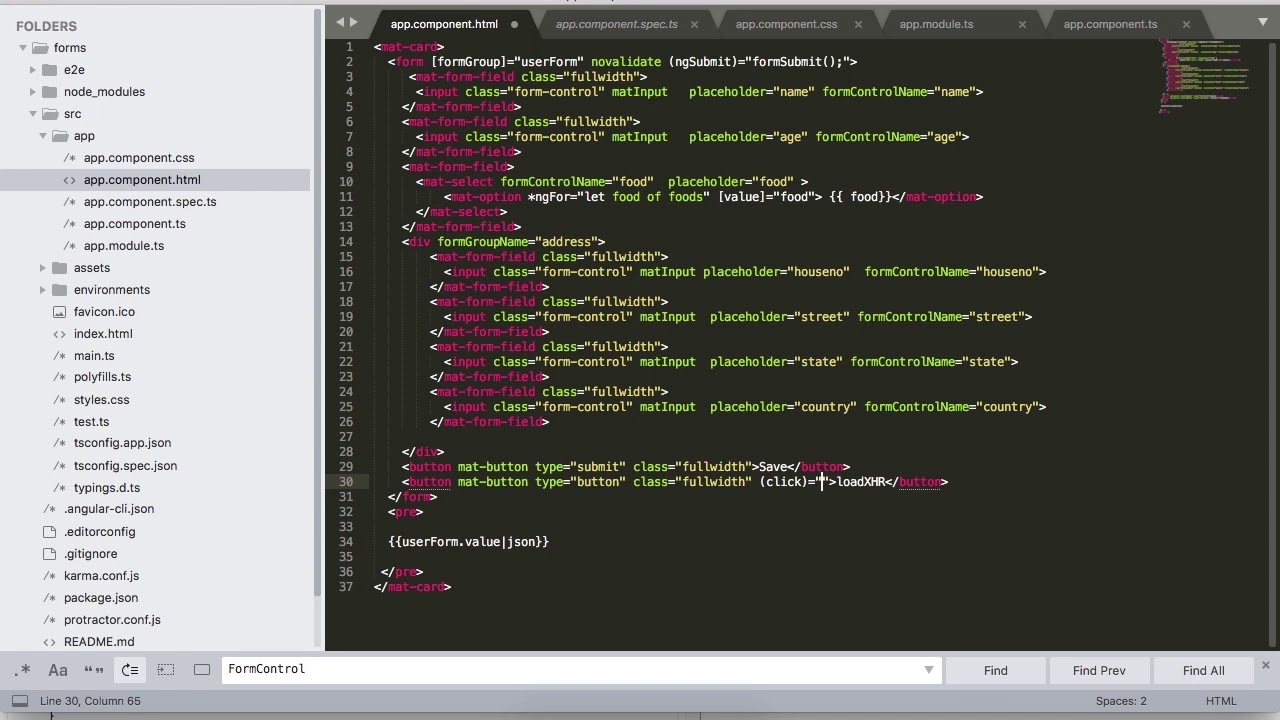Open .editorconfig file in sidebar
The image size is (1280, 720).
[x=99, y=532]
